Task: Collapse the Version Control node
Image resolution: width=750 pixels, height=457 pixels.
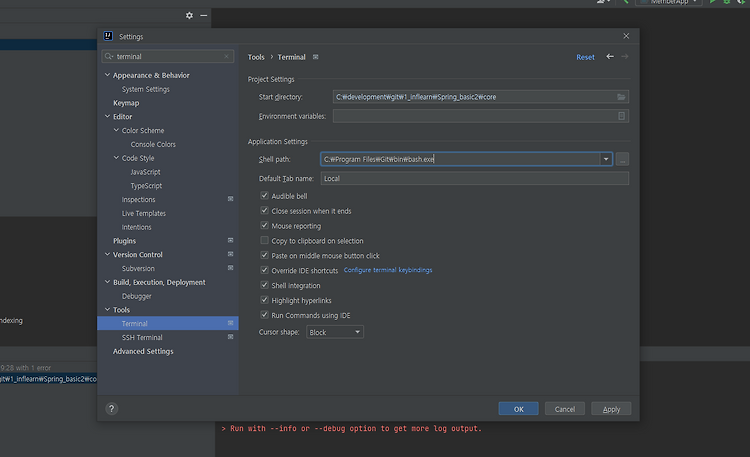Action: click(107, 254)
